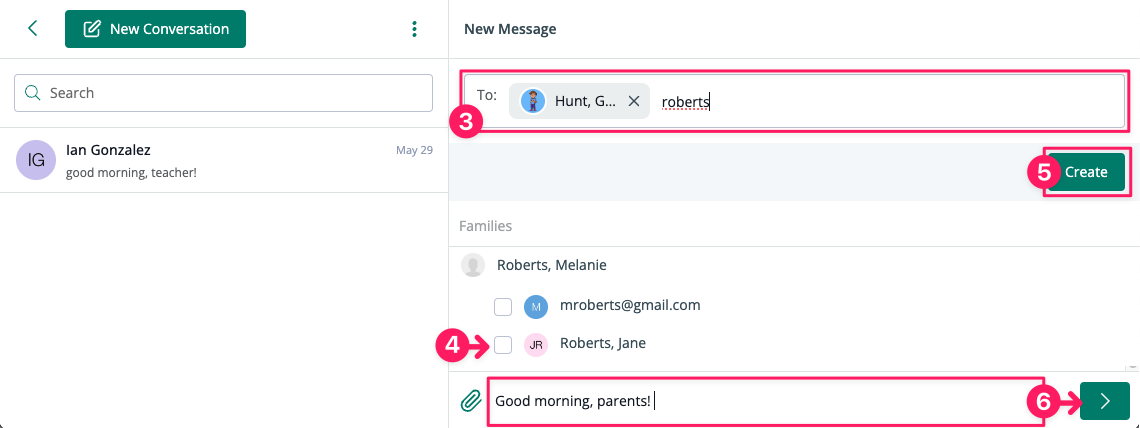Viewport: 1140px width, 428px height.
Task: Select the Roberts, Melanie family row
Action: (794, 265)
